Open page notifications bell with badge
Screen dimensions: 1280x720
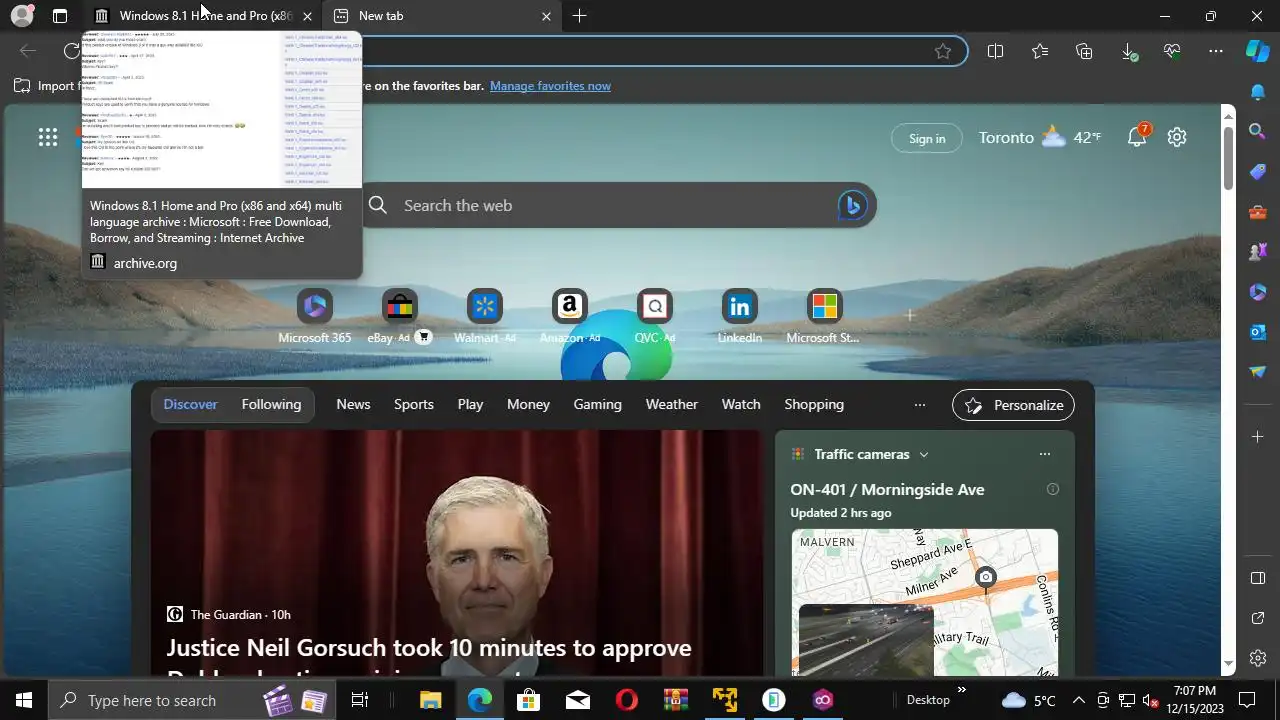(1138, 137)
